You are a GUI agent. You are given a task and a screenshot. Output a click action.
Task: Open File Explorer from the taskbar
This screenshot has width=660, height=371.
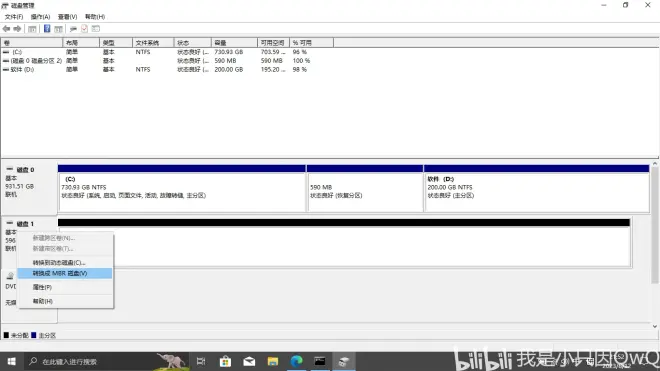pyautogui.click(x=273, y=361)
